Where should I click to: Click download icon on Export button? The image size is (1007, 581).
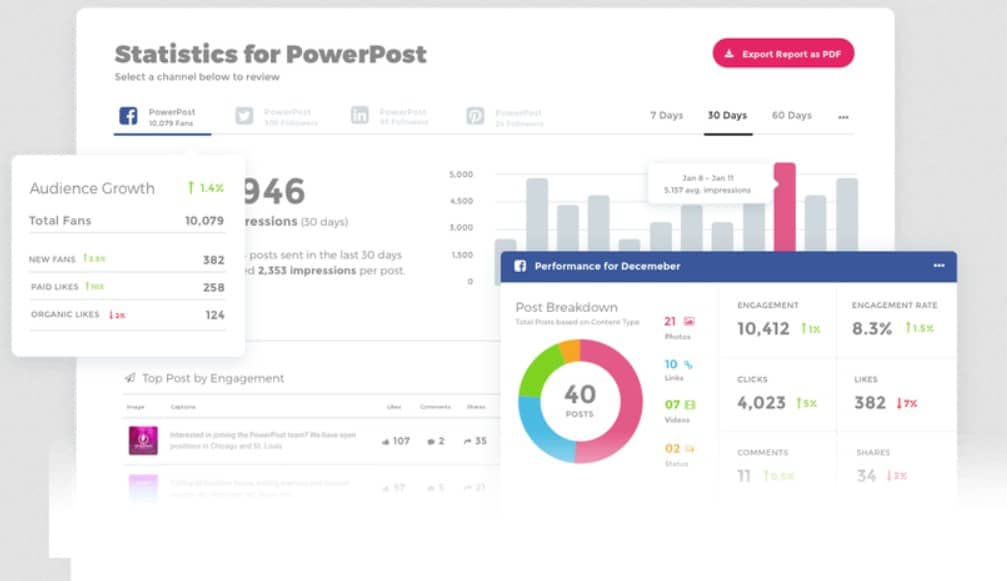[729, 54]
